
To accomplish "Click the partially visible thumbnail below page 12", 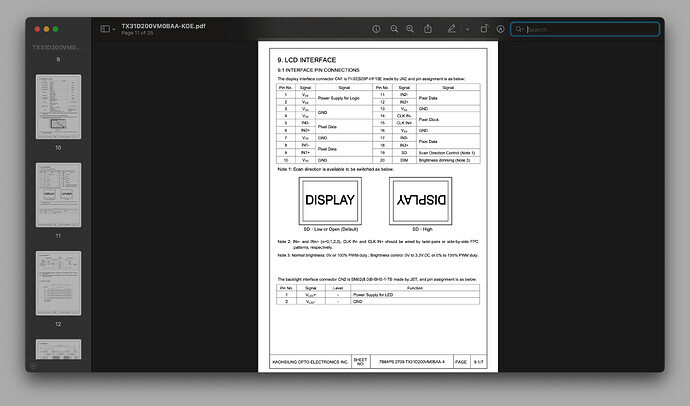I will tap(58, 349).
